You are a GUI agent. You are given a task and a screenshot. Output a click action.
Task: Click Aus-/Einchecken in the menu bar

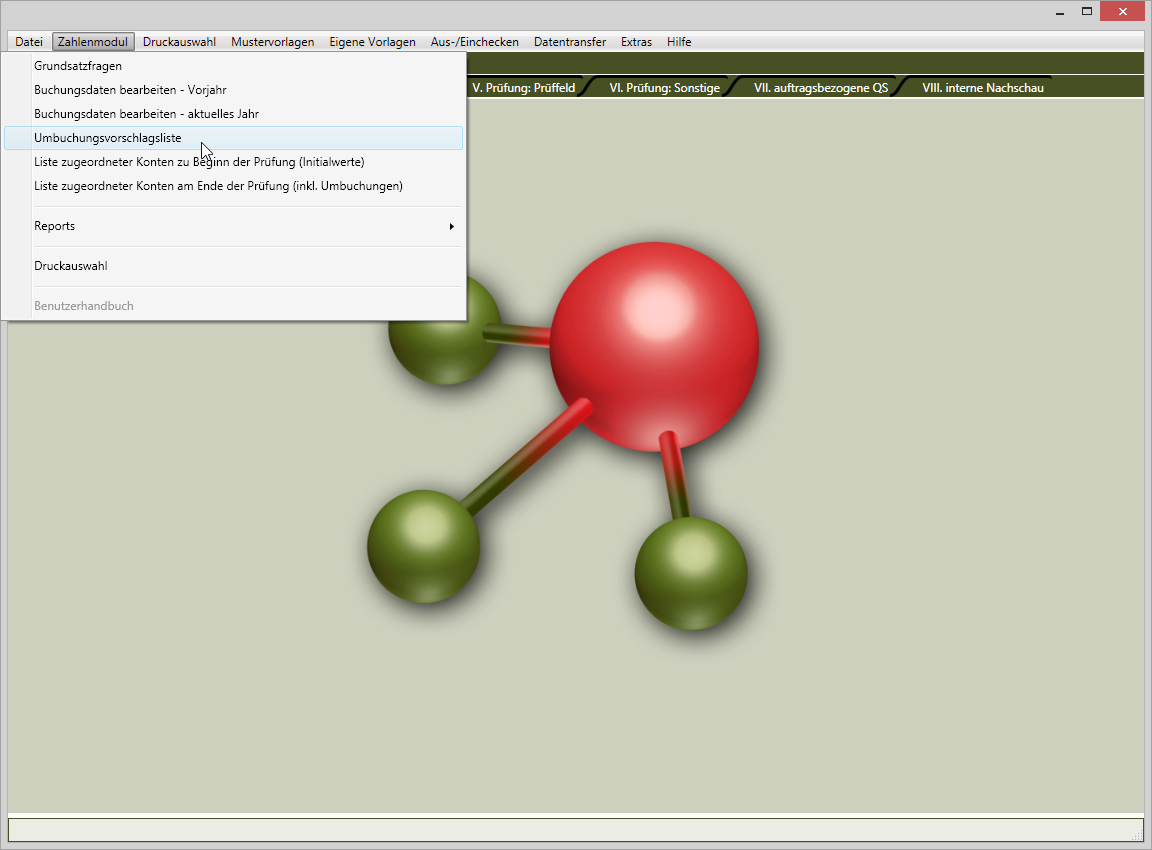tap(474, 42)
